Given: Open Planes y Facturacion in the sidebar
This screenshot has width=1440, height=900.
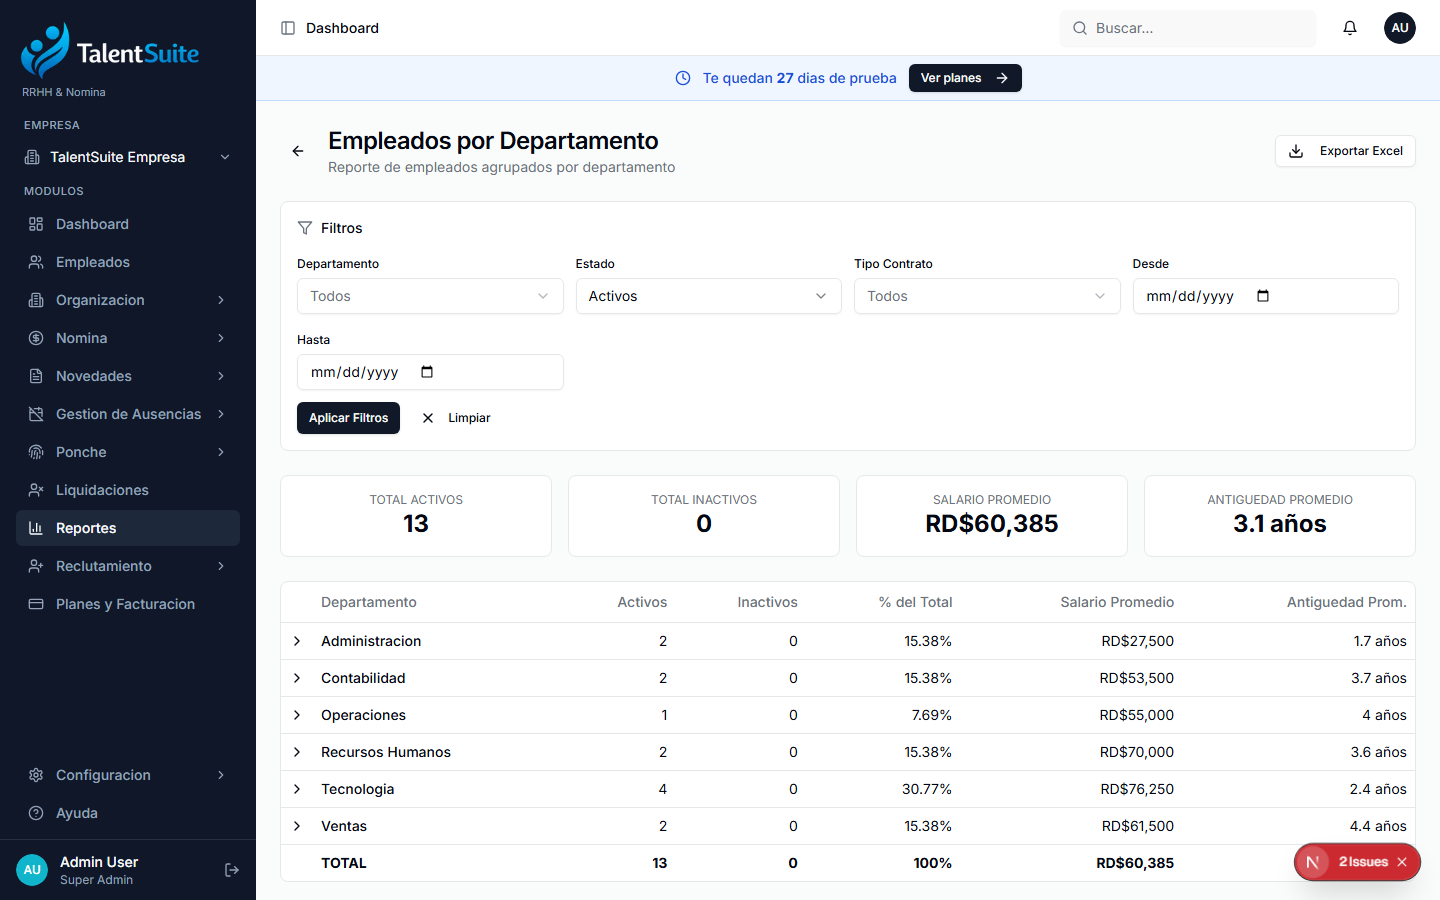Looking at the screenshot, I should click(128, 604).
